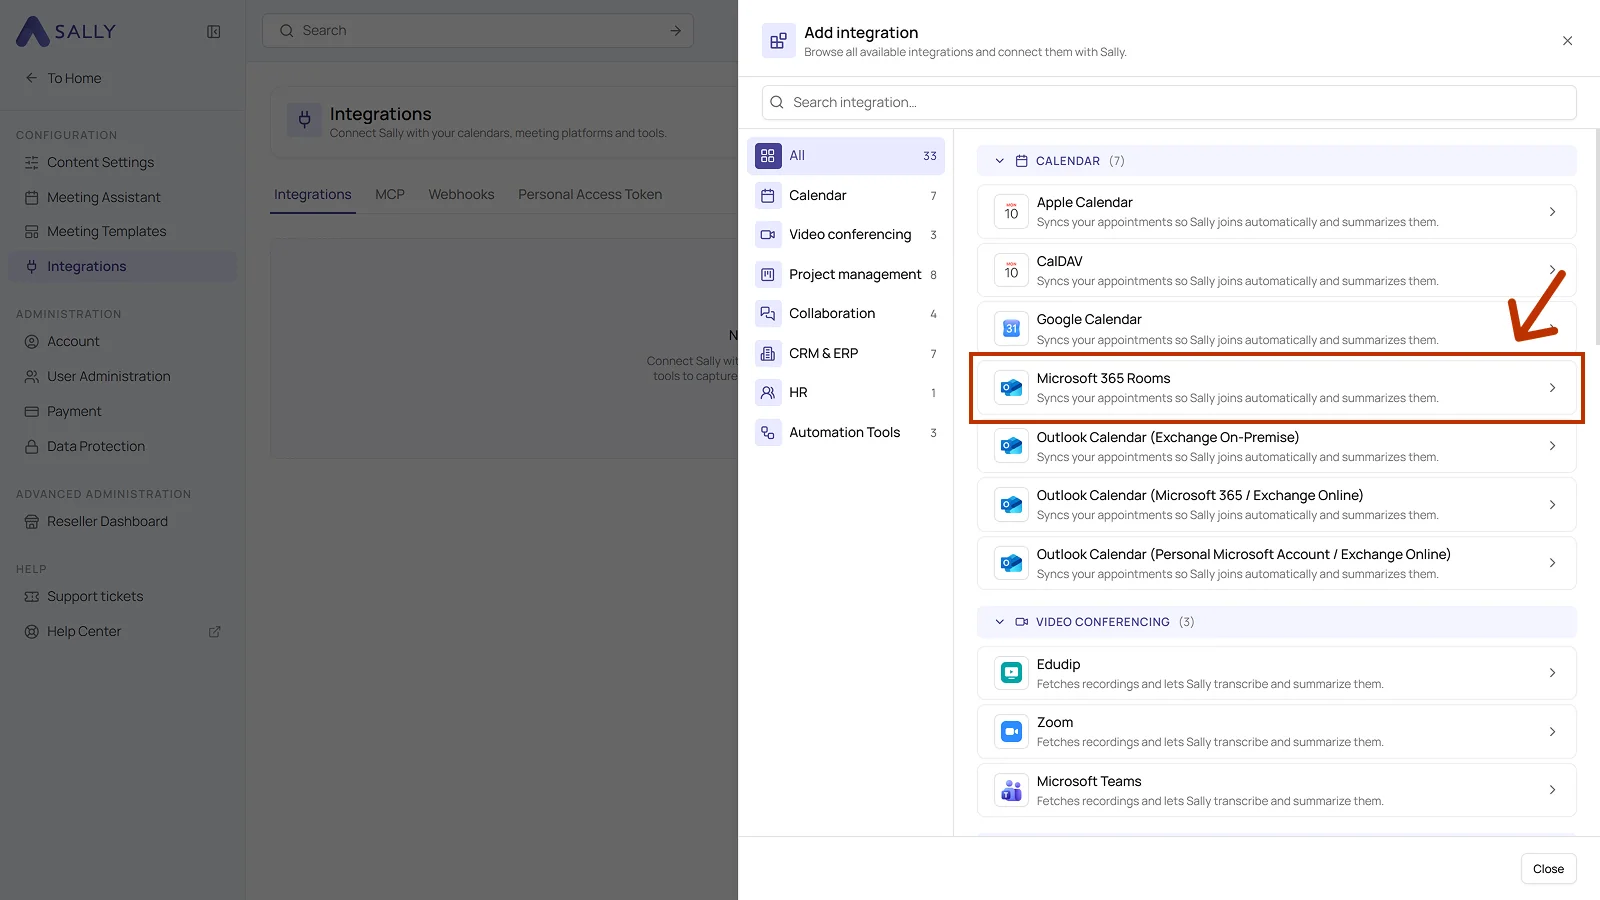Screen dimensions: 1600x900
Task: Click the Google Calendar row title
Action: pos(1088,319)
